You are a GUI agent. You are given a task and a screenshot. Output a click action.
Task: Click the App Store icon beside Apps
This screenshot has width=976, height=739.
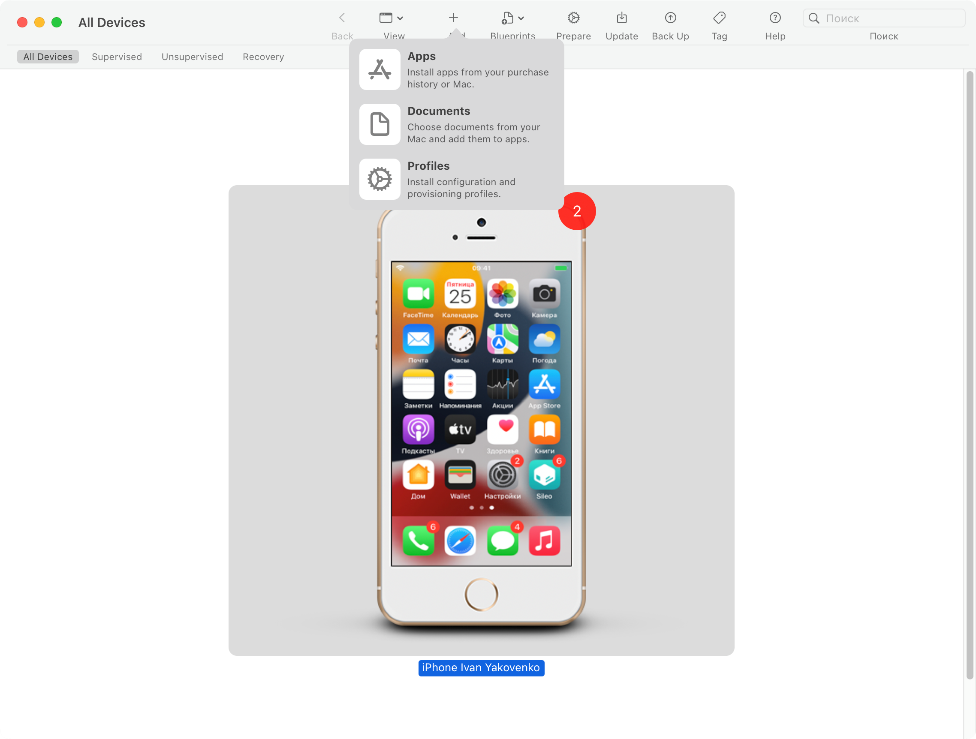click(380, 70)
